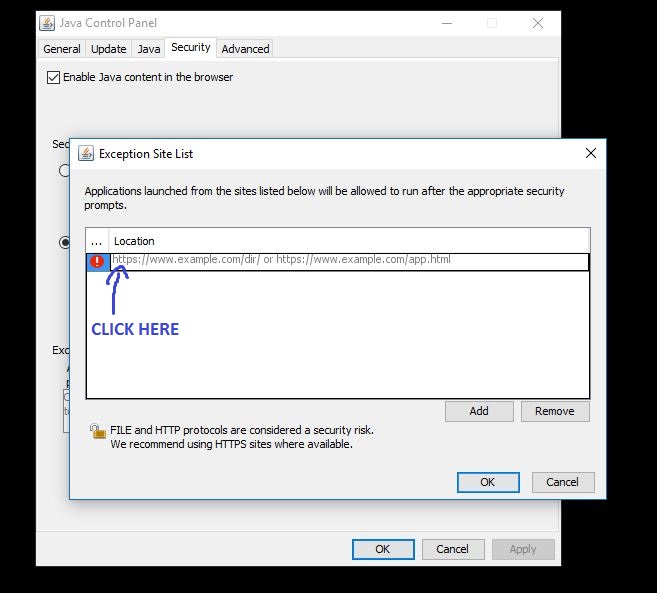Open the Update tab

pos(108,49)
